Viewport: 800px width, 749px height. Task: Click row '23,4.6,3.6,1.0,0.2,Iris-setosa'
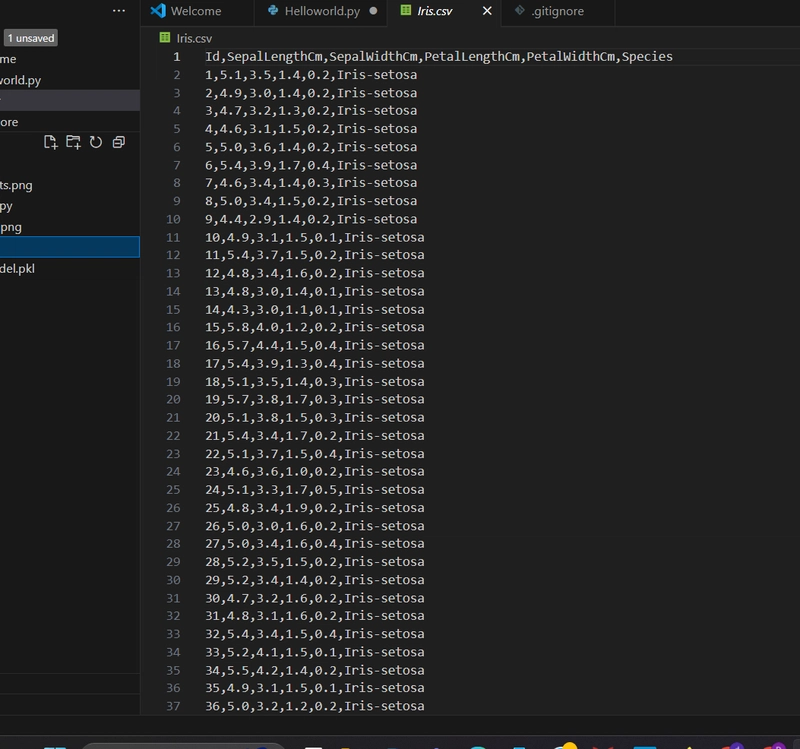point(315,471)
